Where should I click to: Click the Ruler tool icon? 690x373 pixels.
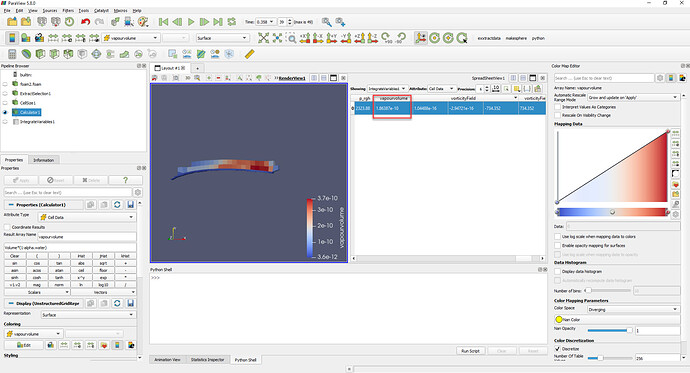coord(250,54)
